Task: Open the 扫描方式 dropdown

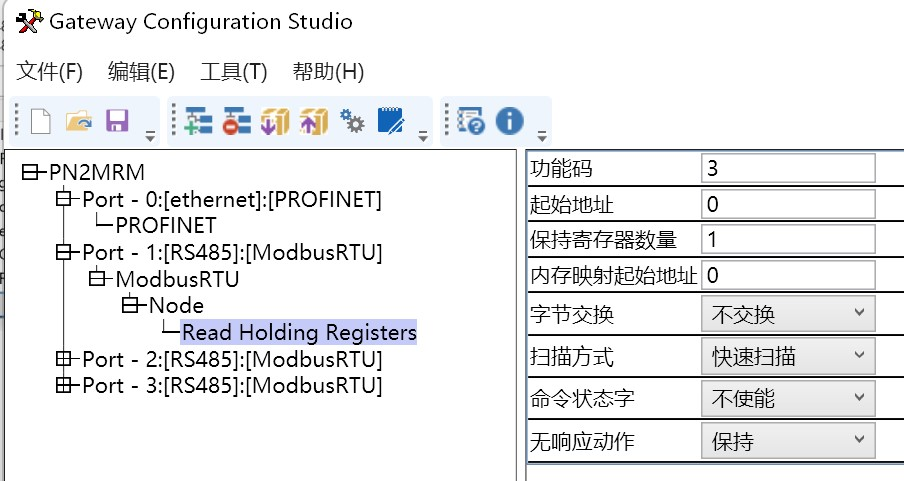Action: click(788, 356)
